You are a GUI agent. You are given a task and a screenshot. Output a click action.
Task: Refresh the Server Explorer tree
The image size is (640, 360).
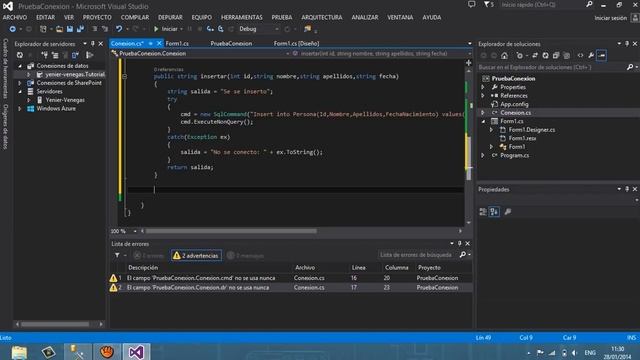20,55
